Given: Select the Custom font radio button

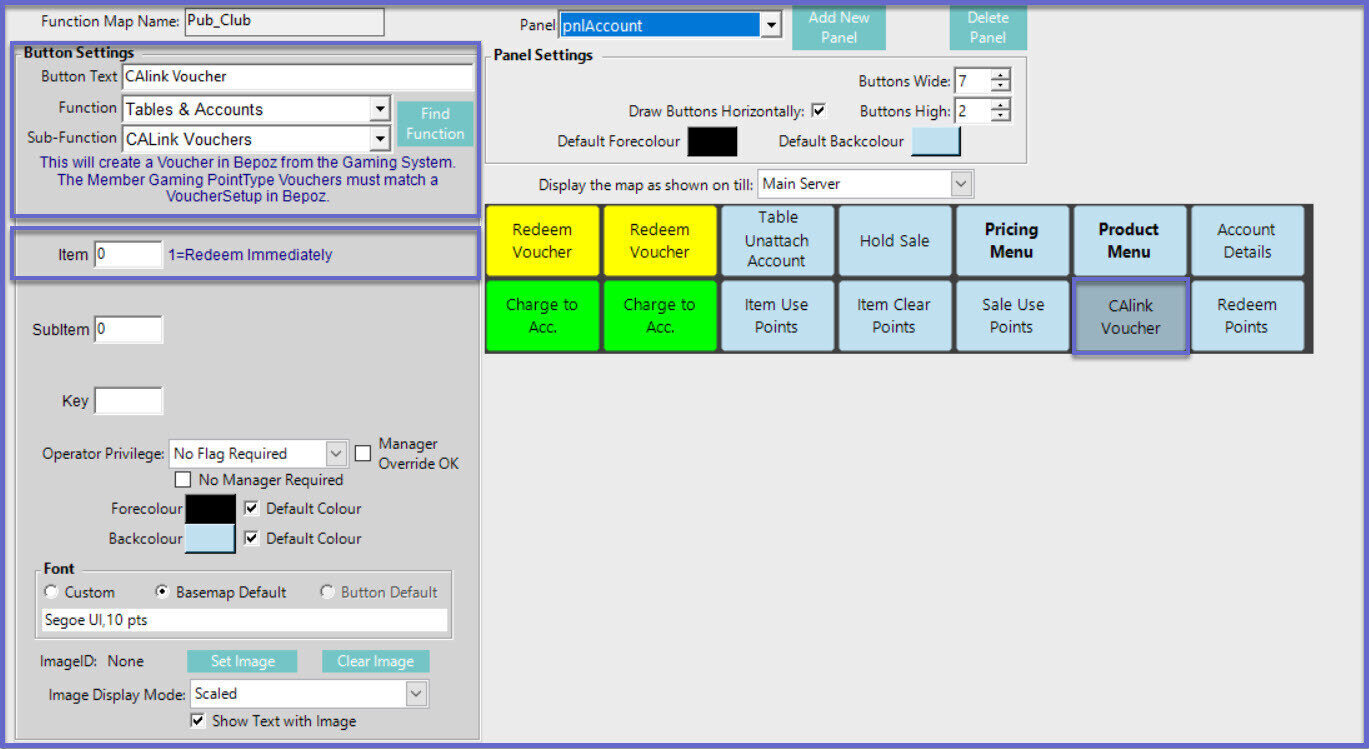Looking at the screenshot, I should [52, 592].
